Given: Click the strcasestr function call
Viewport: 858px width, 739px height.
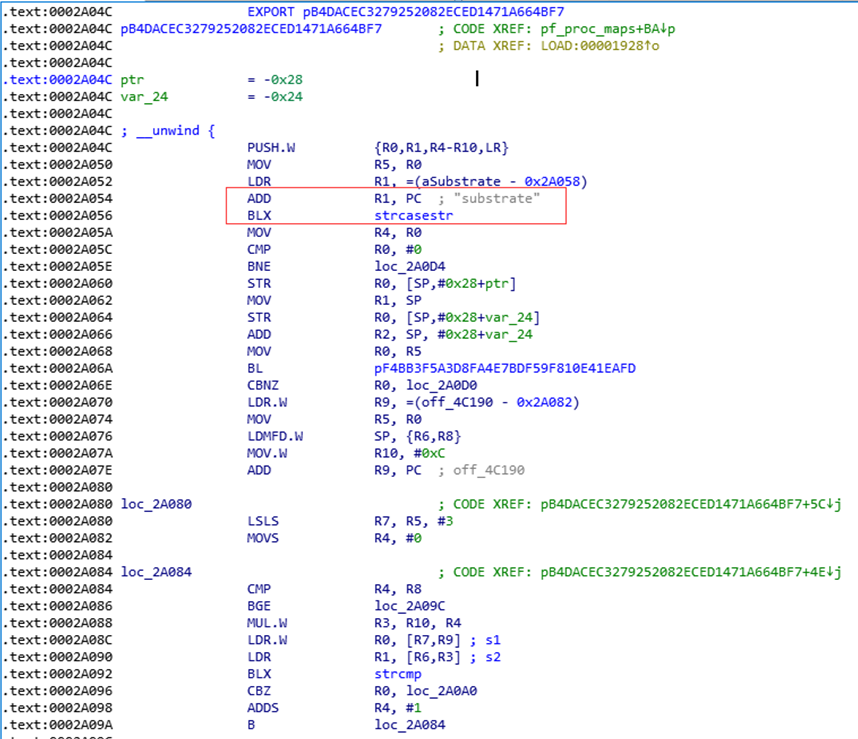Looking at the screenshot, I should coord(414,216).
